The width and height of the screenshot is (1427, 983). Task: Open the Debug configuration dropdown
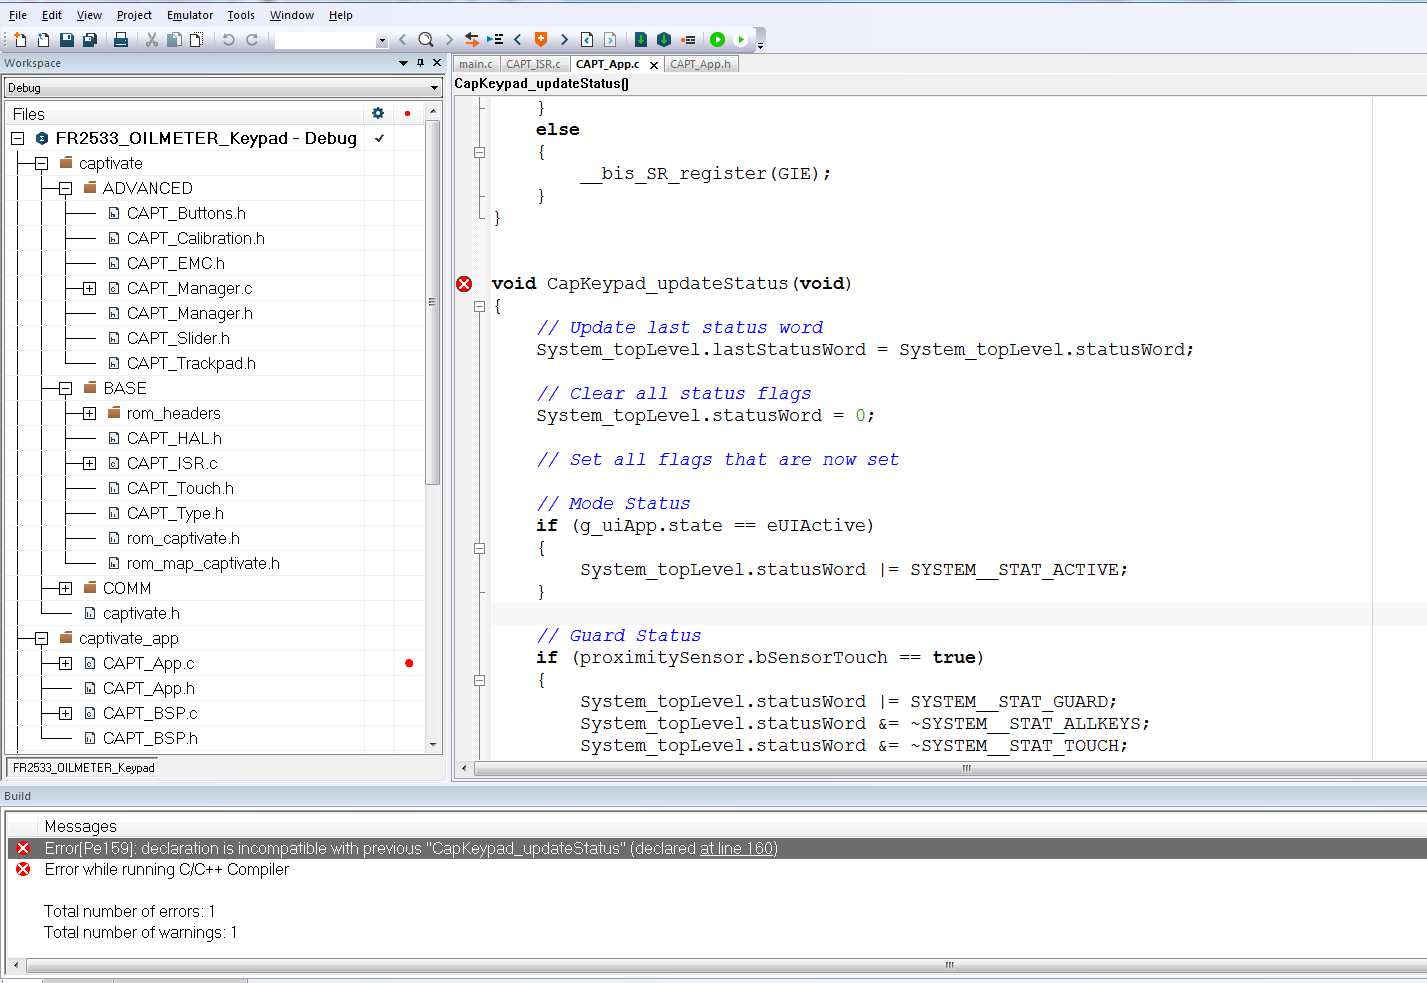[434, 88]
